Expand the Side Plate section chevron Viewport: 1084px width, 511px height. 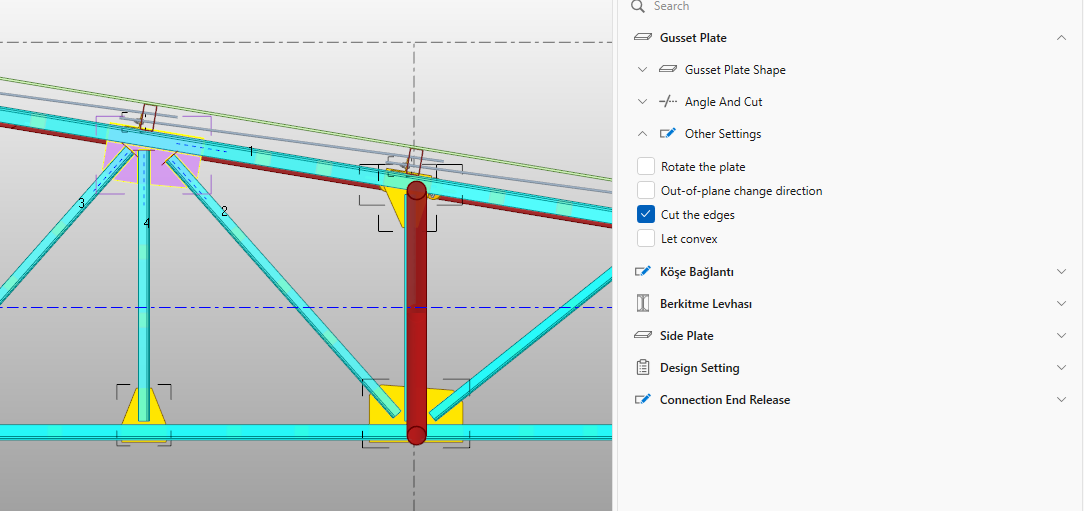click(x=1061, y=336)
